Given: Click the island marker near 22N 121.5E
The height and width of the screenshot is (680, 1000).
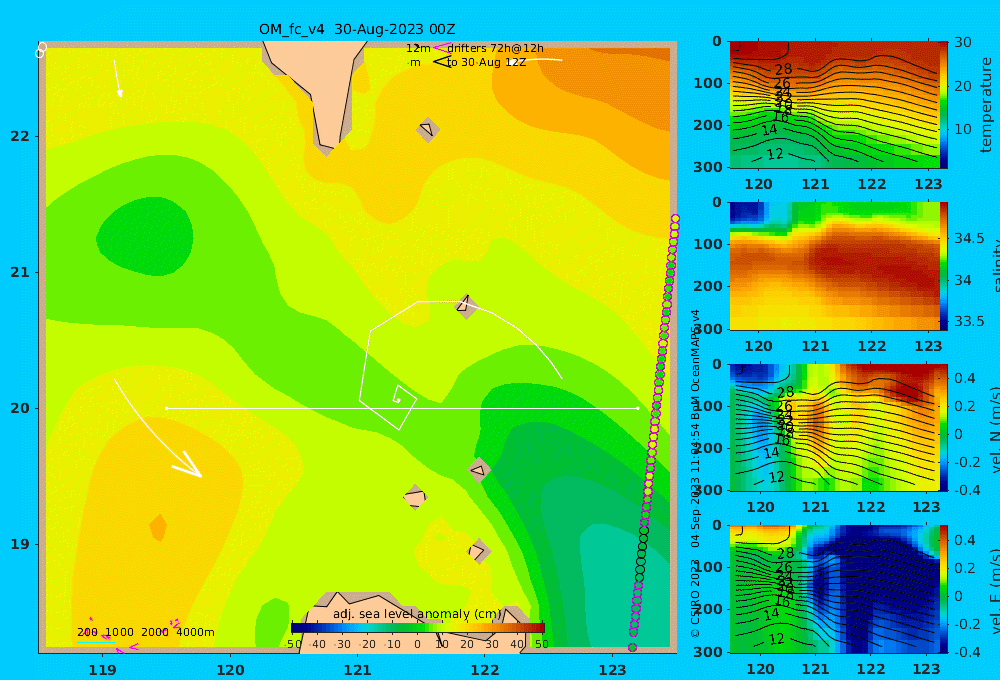Looking at the screenshot, I should click(x=427, y=129).
